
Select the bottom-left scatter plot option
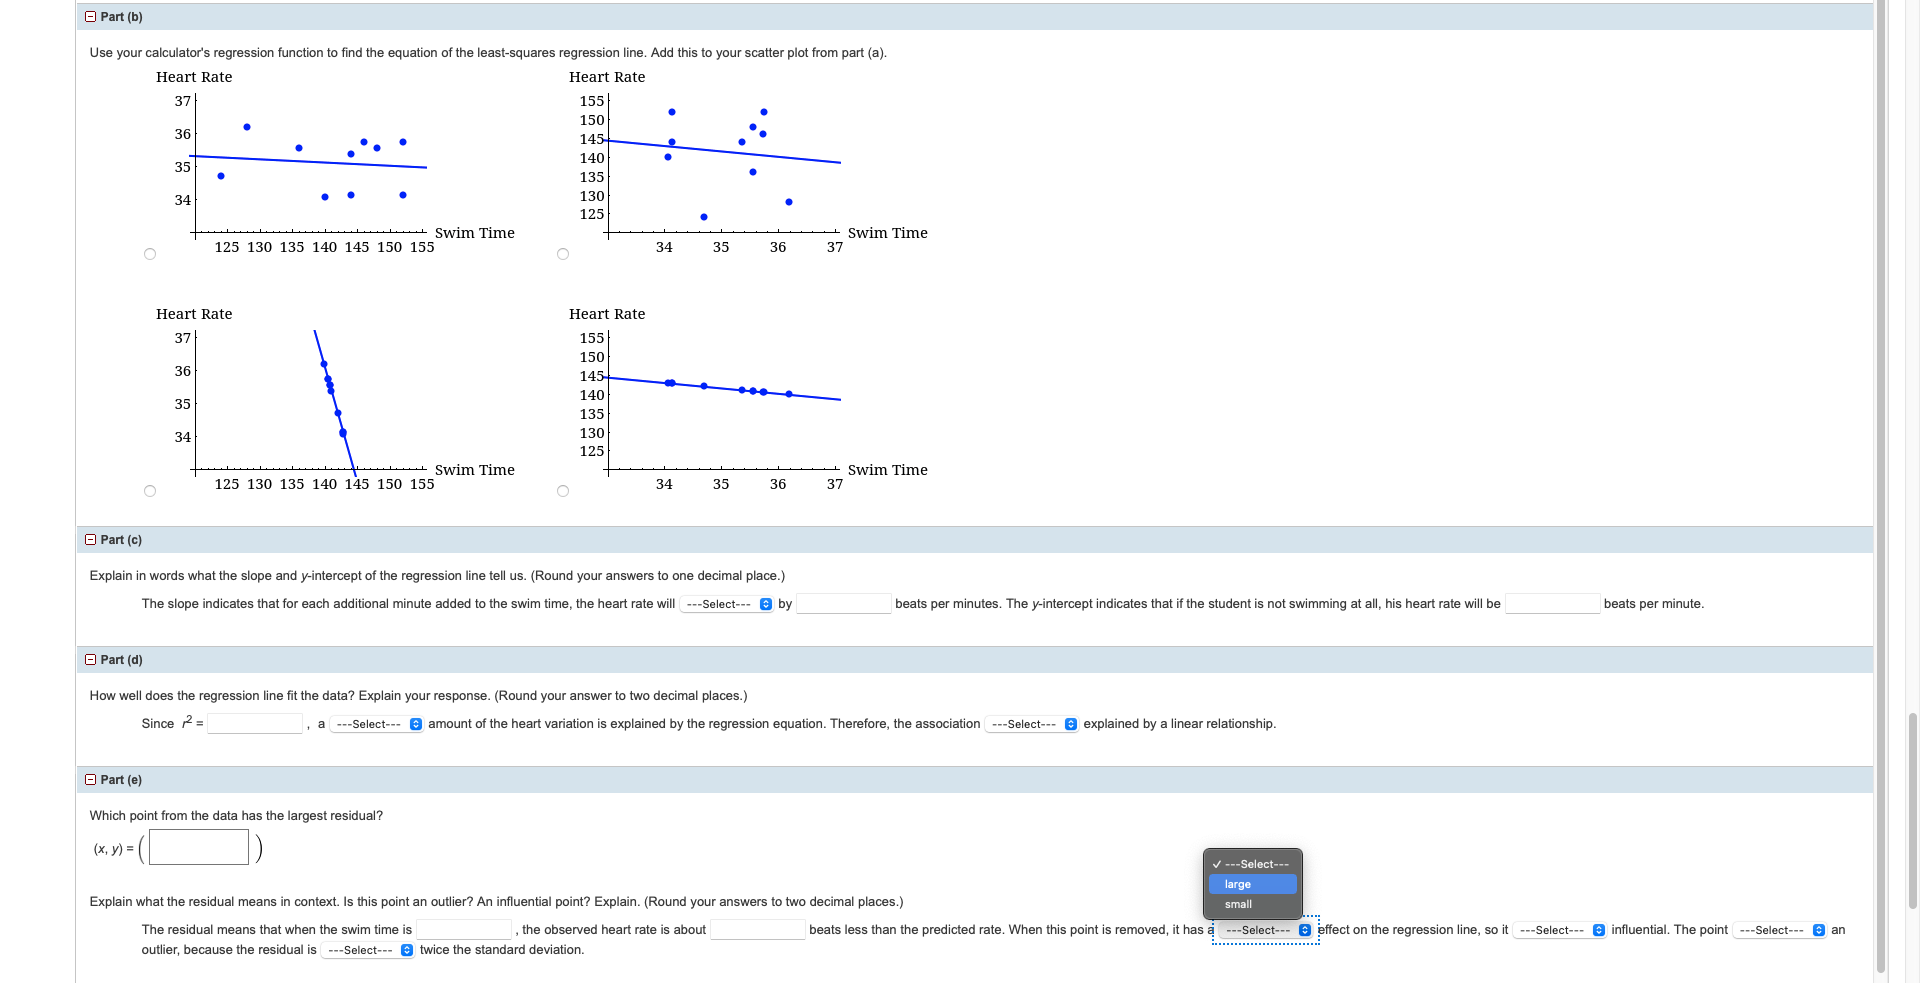(151, 490)
